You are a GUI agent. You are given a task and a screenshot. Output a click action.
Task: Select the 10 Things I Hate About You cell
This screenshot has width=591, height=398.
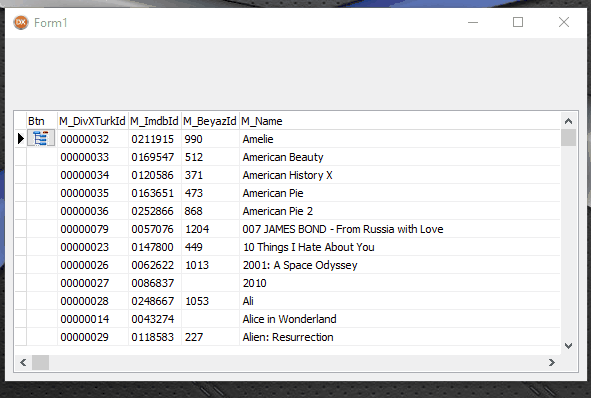400,247
